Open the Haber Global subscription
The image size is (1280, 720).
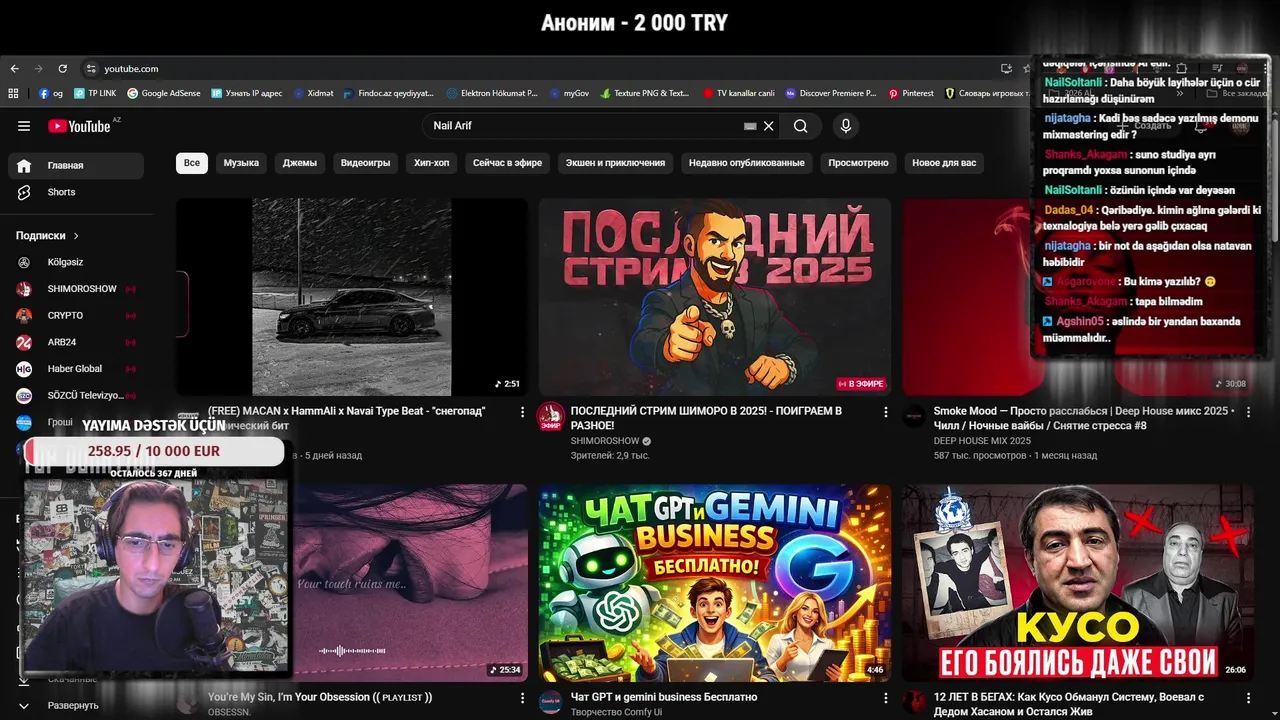click(x=76, y=369)
